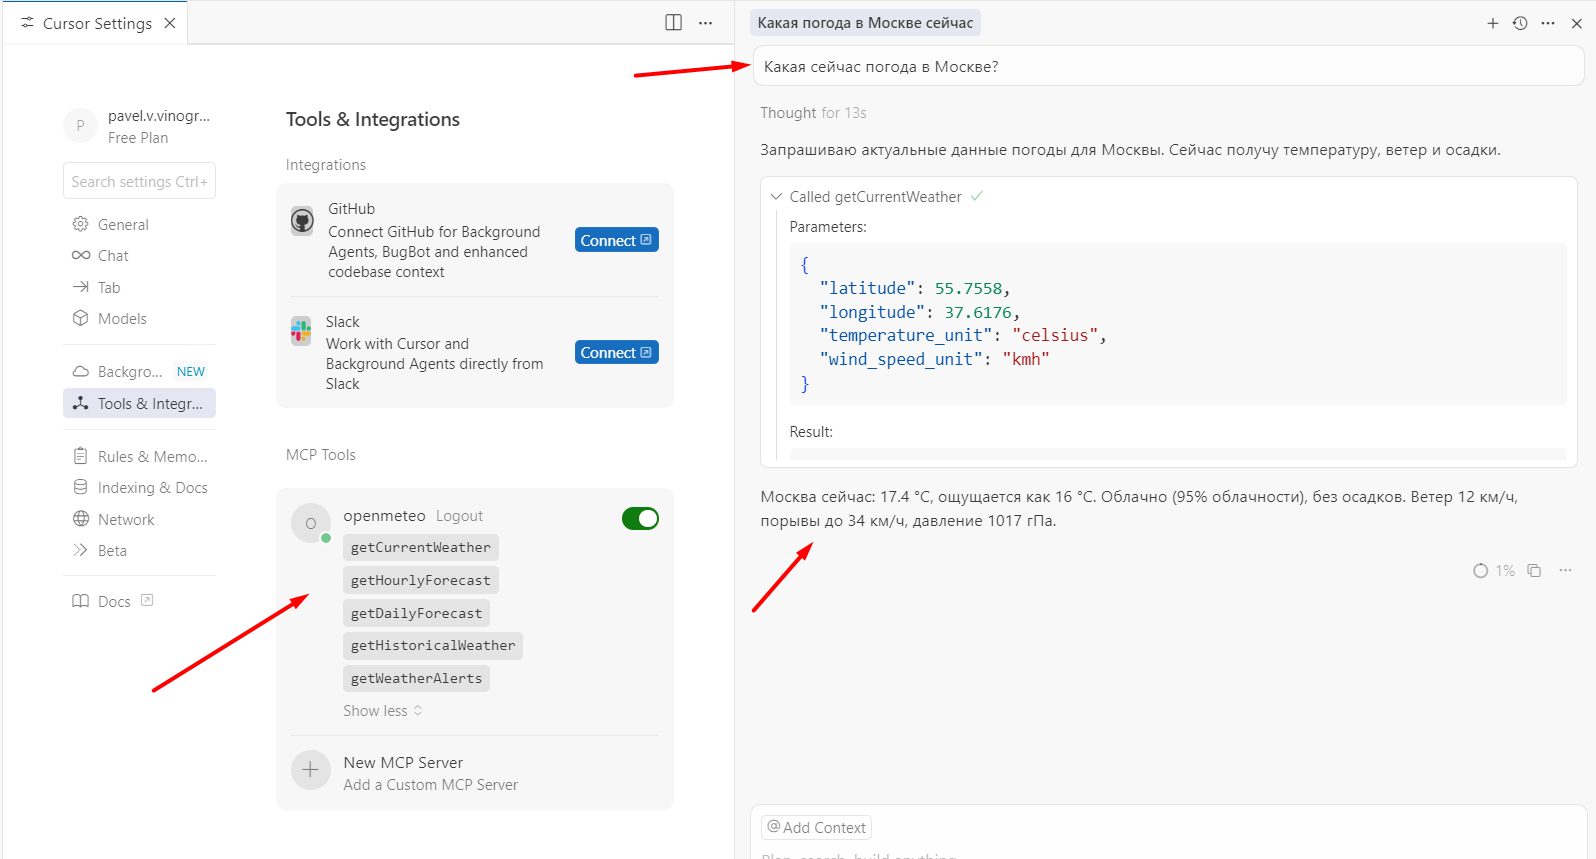Image resolution: width=1596 pixels, height=859 pixels.
Task: Select the getDailyForecast tool chip
Action: (x=417, y=613)
